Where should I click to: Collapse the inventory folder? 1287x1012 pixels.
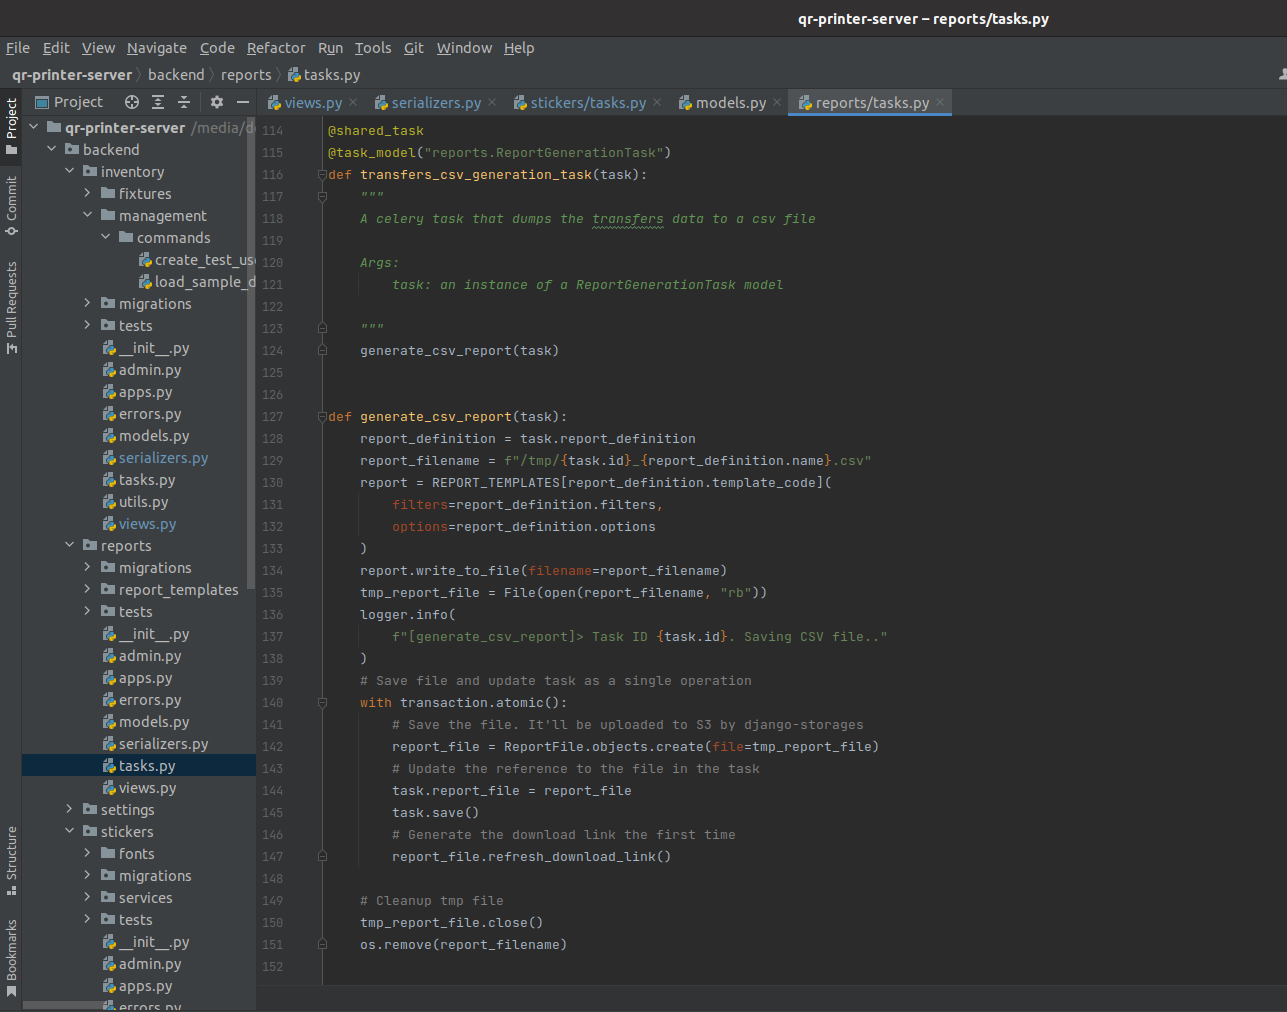(x=70, y=172)
